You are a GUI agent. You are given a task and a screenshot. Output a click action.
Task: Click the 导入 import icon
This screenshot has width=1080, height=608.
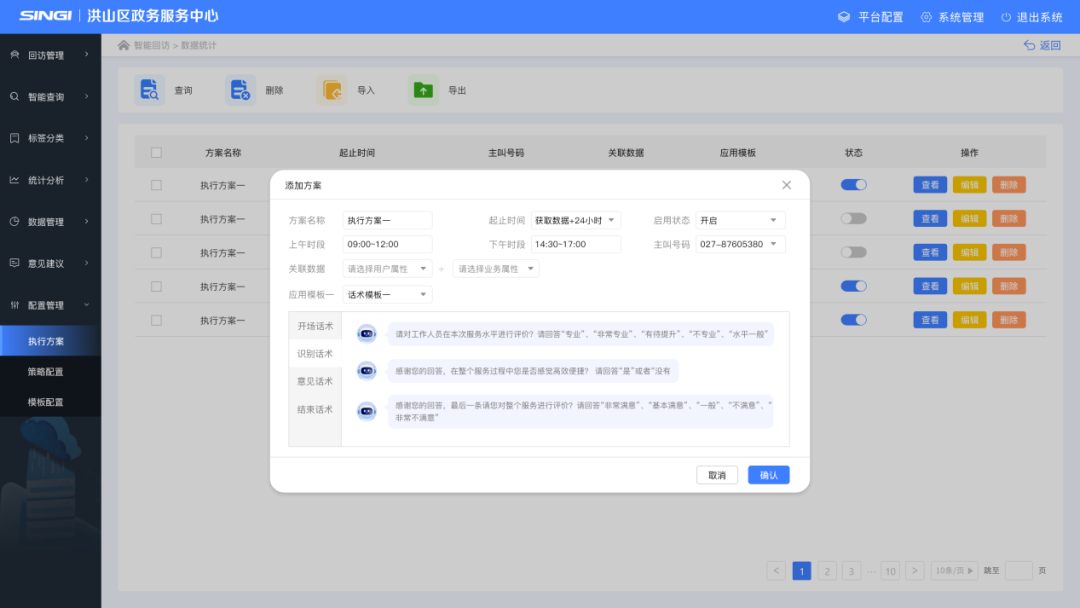point(332,90)
